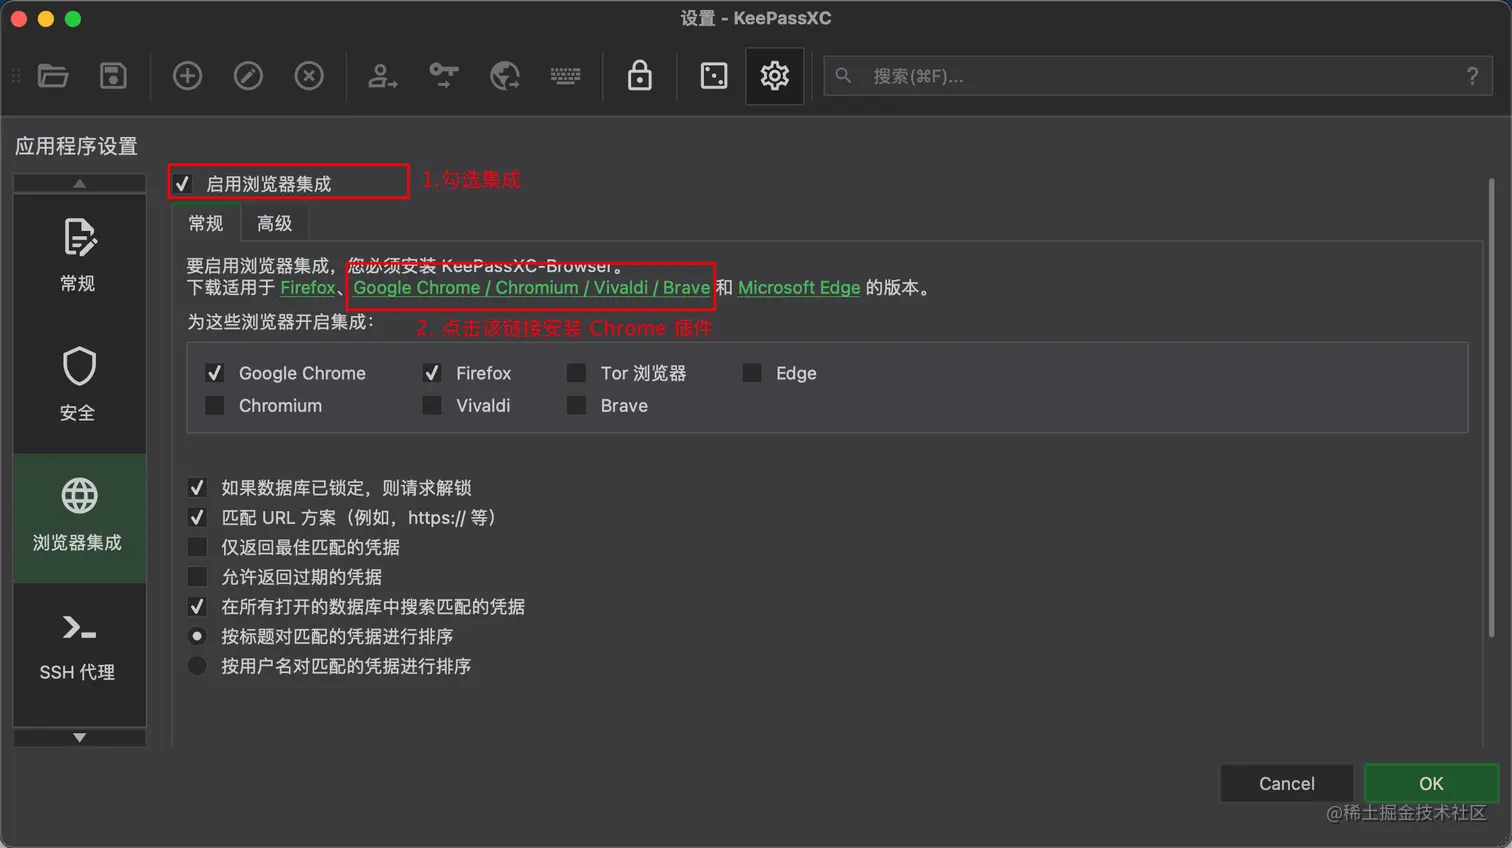Click the delete entry icon

pos(309,76)
